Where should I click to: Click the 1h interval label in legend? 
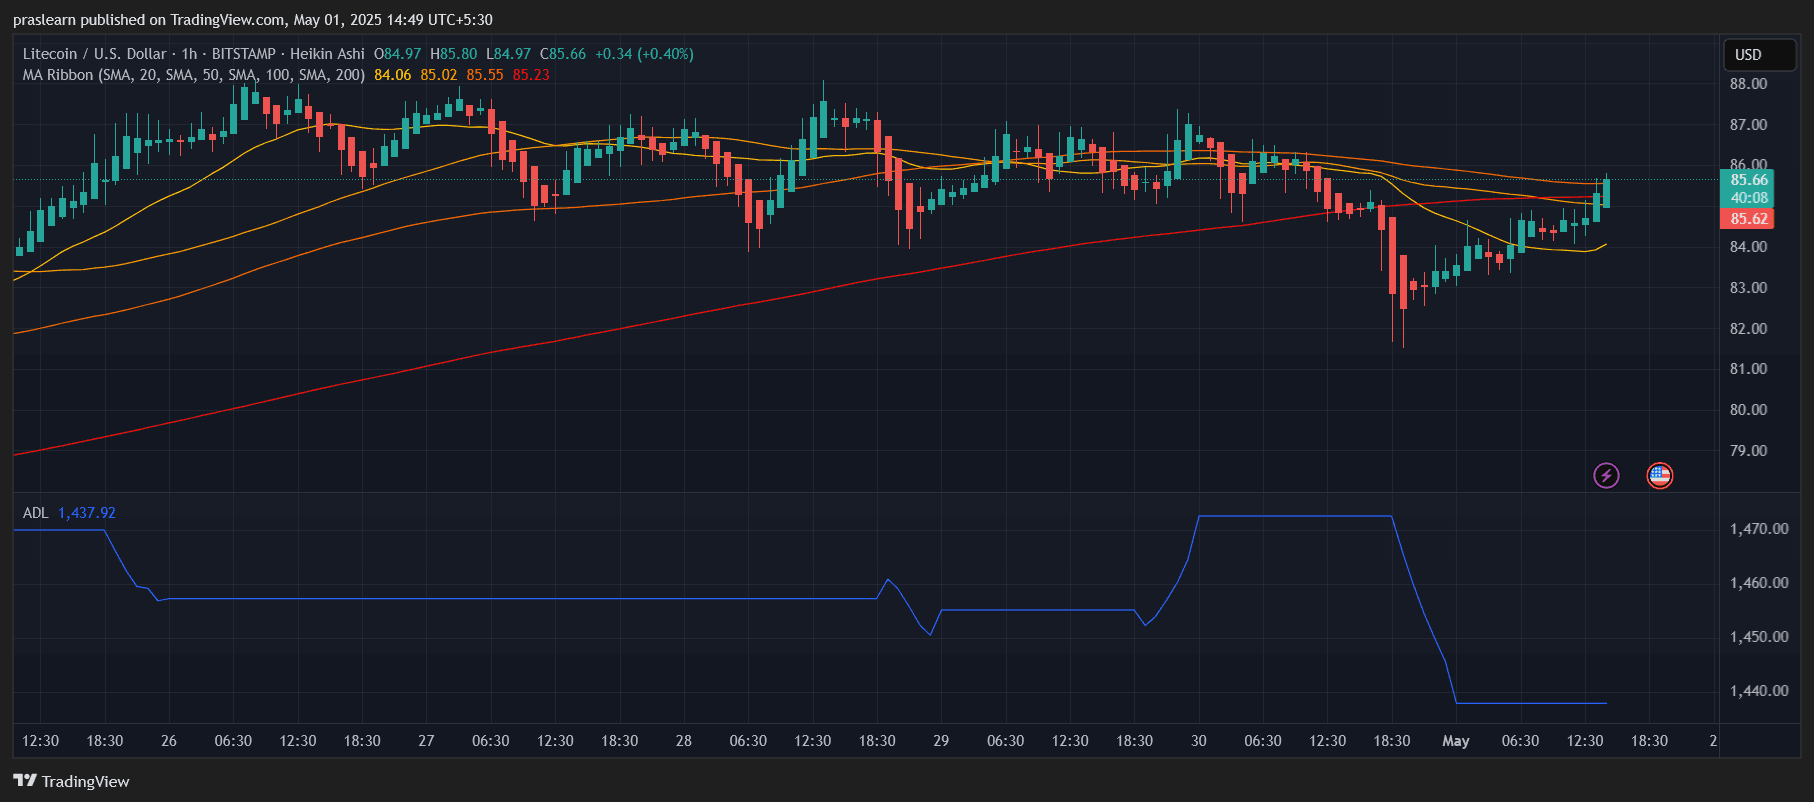point(189,54)
